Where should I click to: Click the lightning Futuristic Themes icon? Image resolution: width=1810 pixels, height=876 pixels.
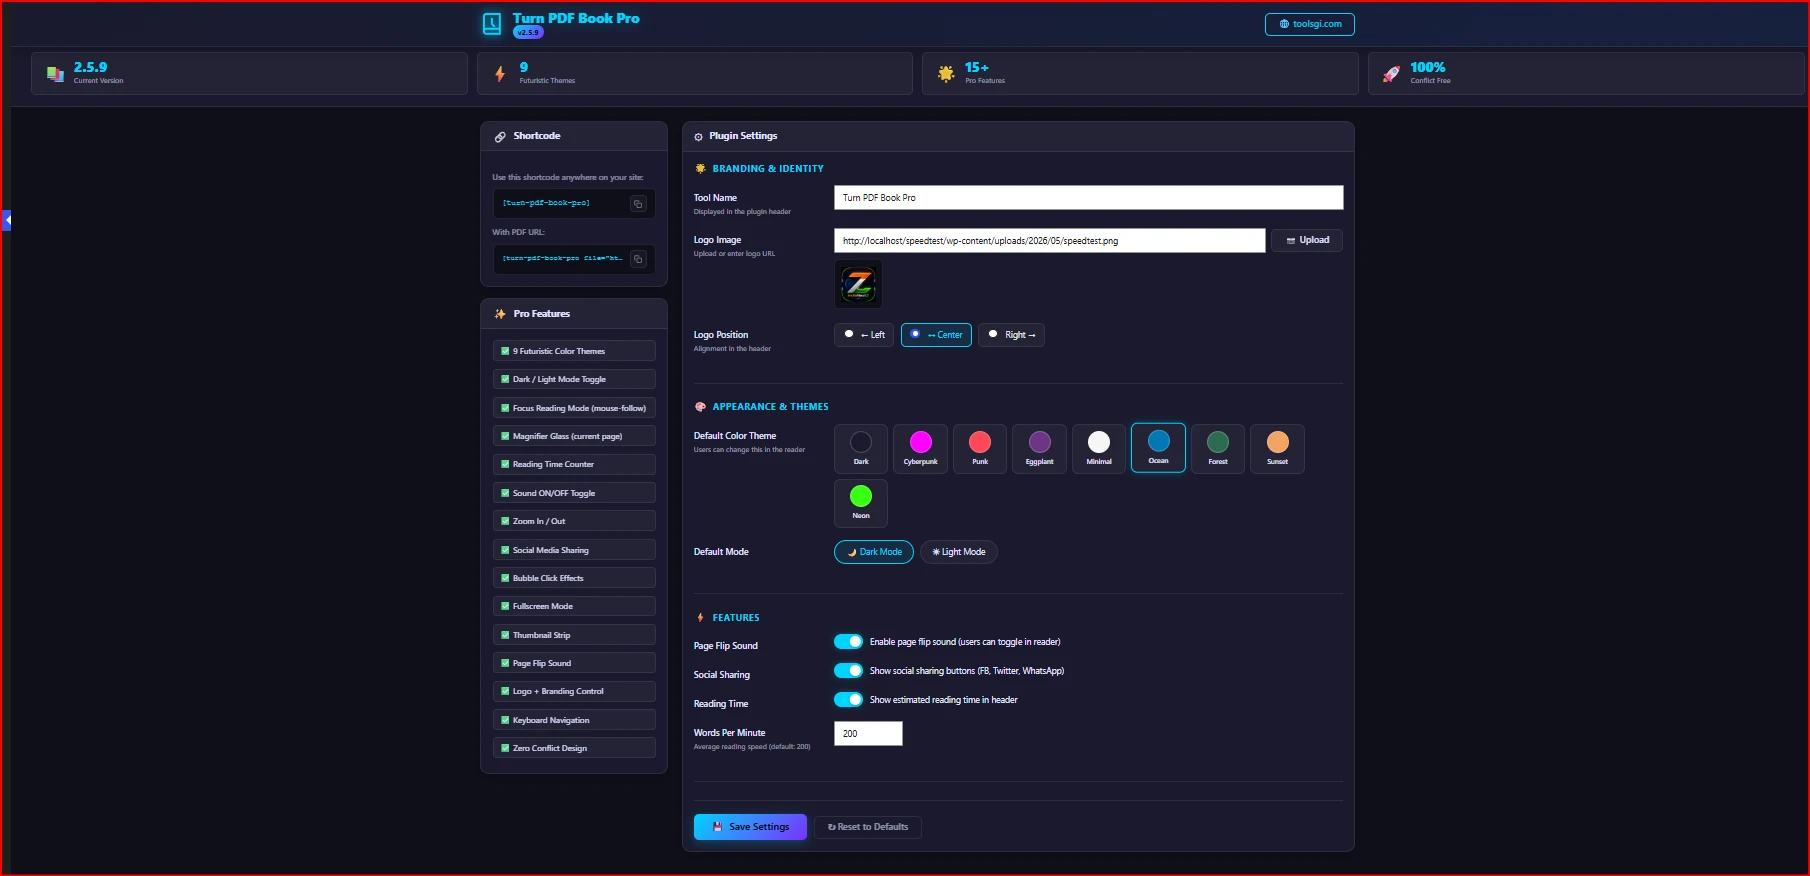coord(500,73)
